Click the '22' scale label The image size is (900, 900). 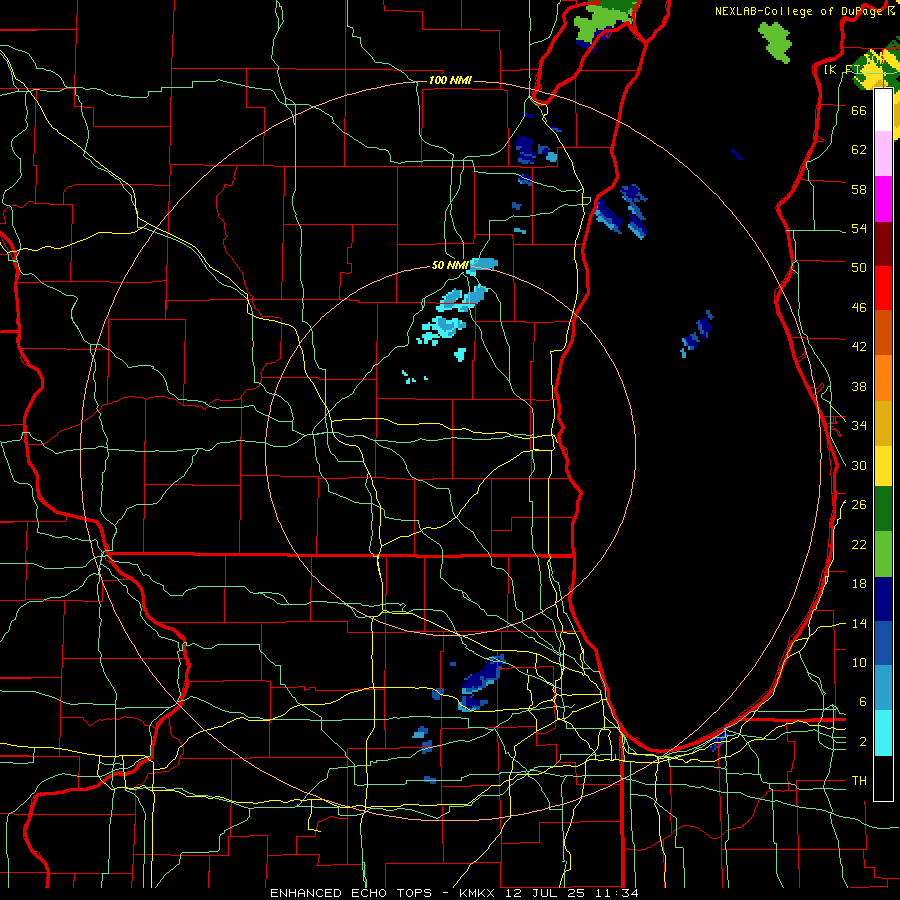pos(859,544)
